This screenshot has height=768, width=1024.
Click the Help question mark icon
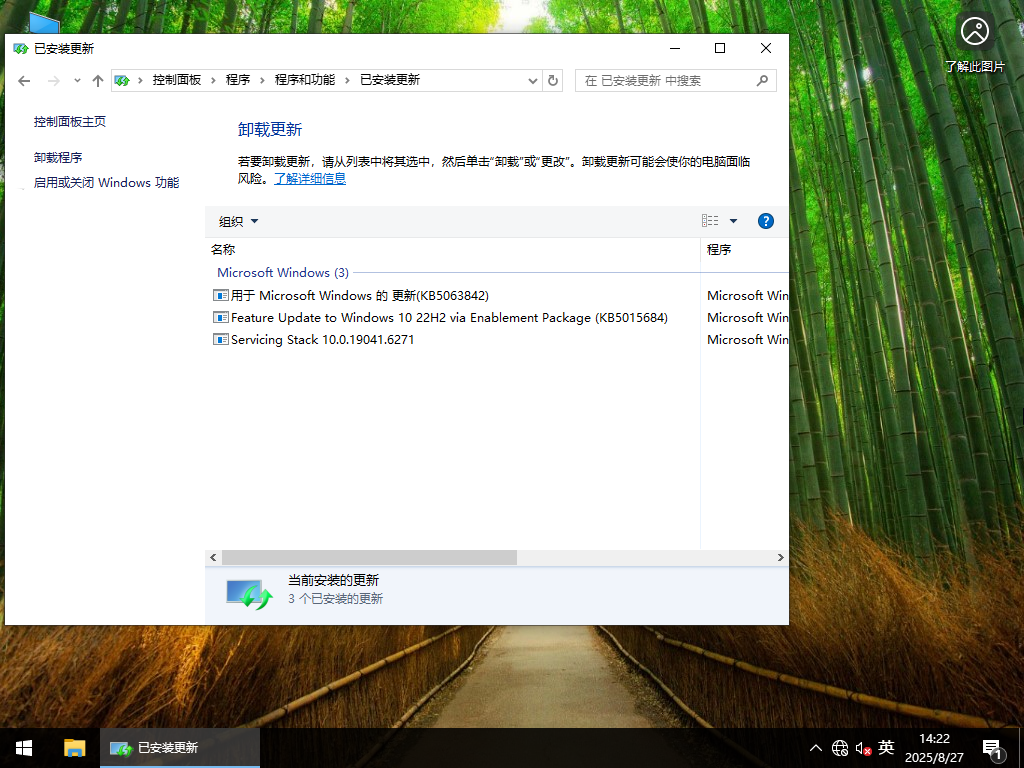tap(765, 221)
